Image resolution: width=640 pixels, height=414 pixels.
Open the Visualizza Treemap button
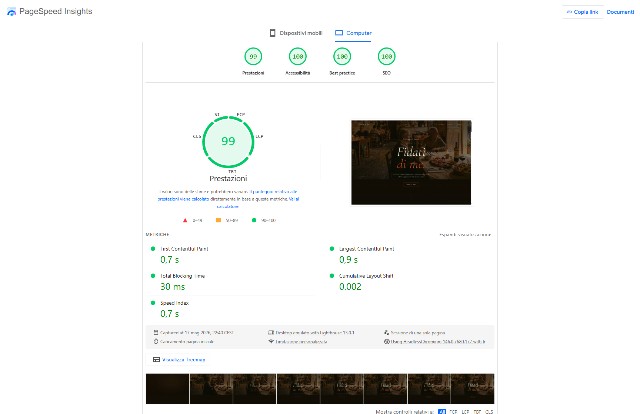pos(179,360)
